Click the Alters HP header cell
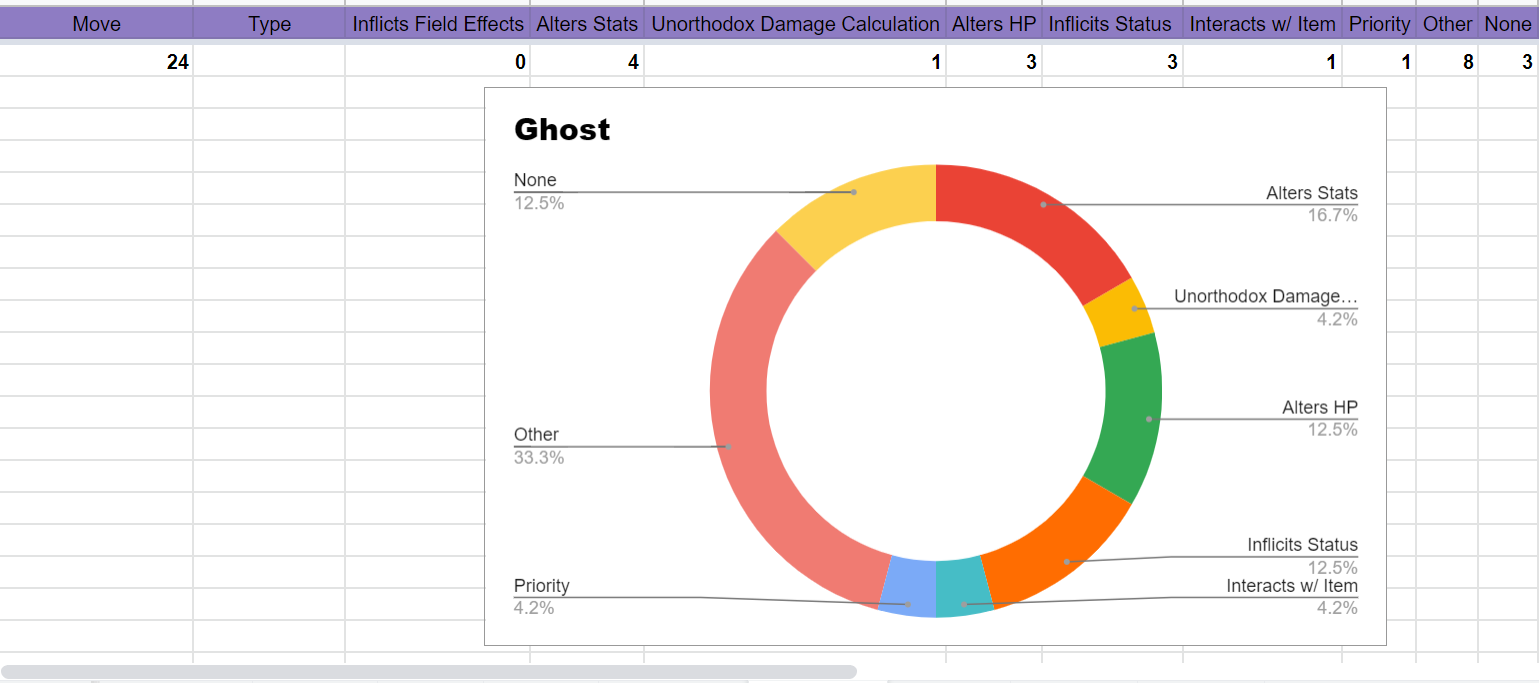Image resolution: width=1539 pixels, height=683 pixels. pos(994,24)
